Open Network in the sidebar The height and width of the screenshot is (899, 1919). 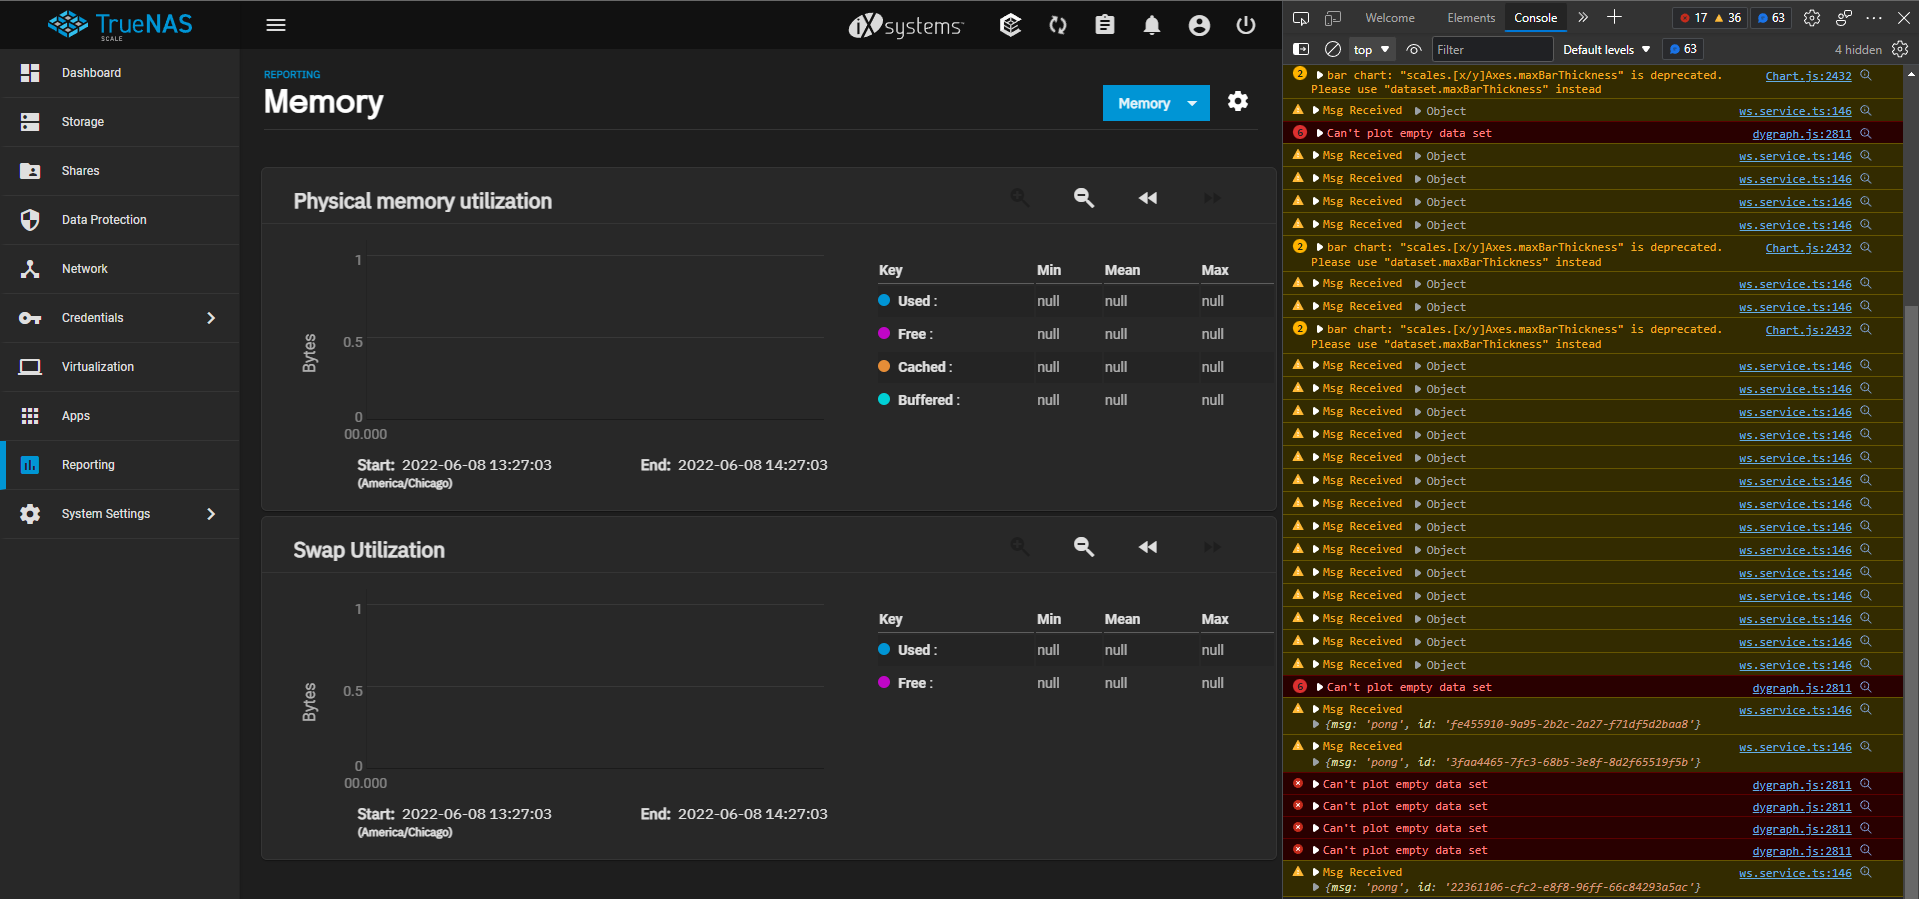[122, 269]
